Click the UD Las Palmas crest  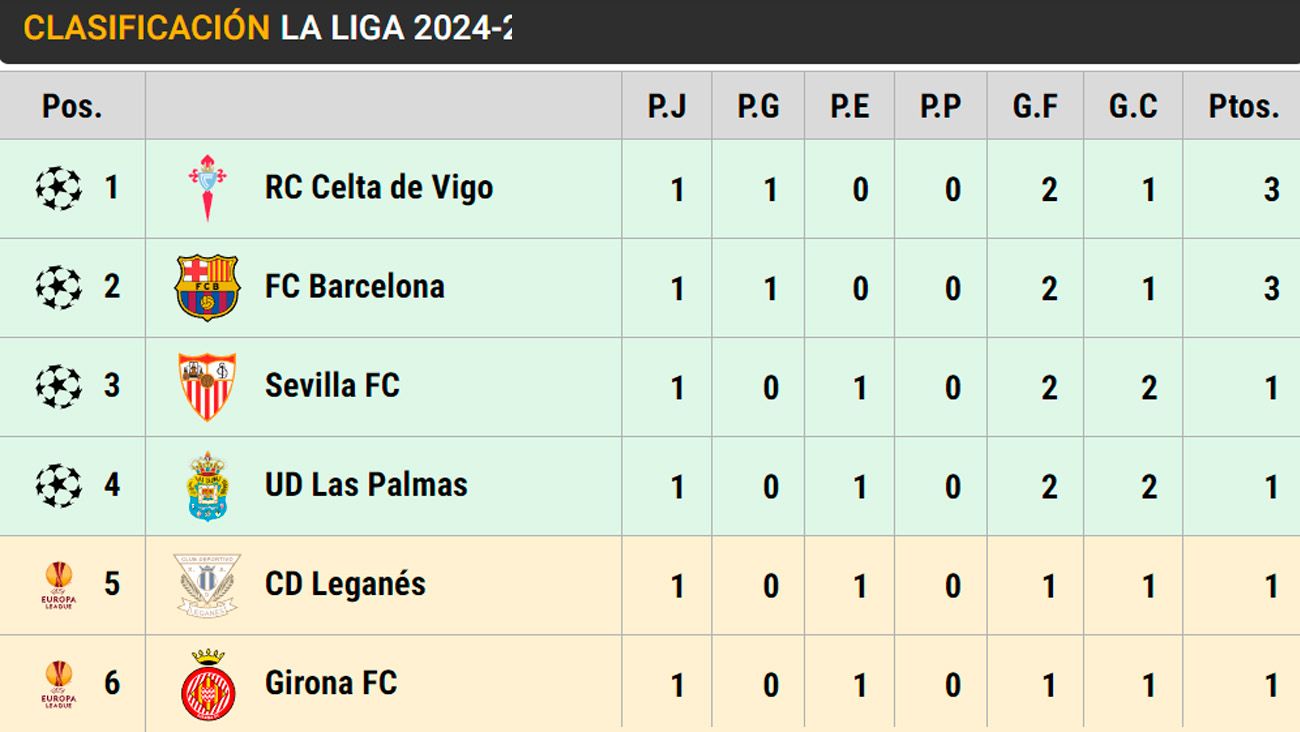(207, 486)
